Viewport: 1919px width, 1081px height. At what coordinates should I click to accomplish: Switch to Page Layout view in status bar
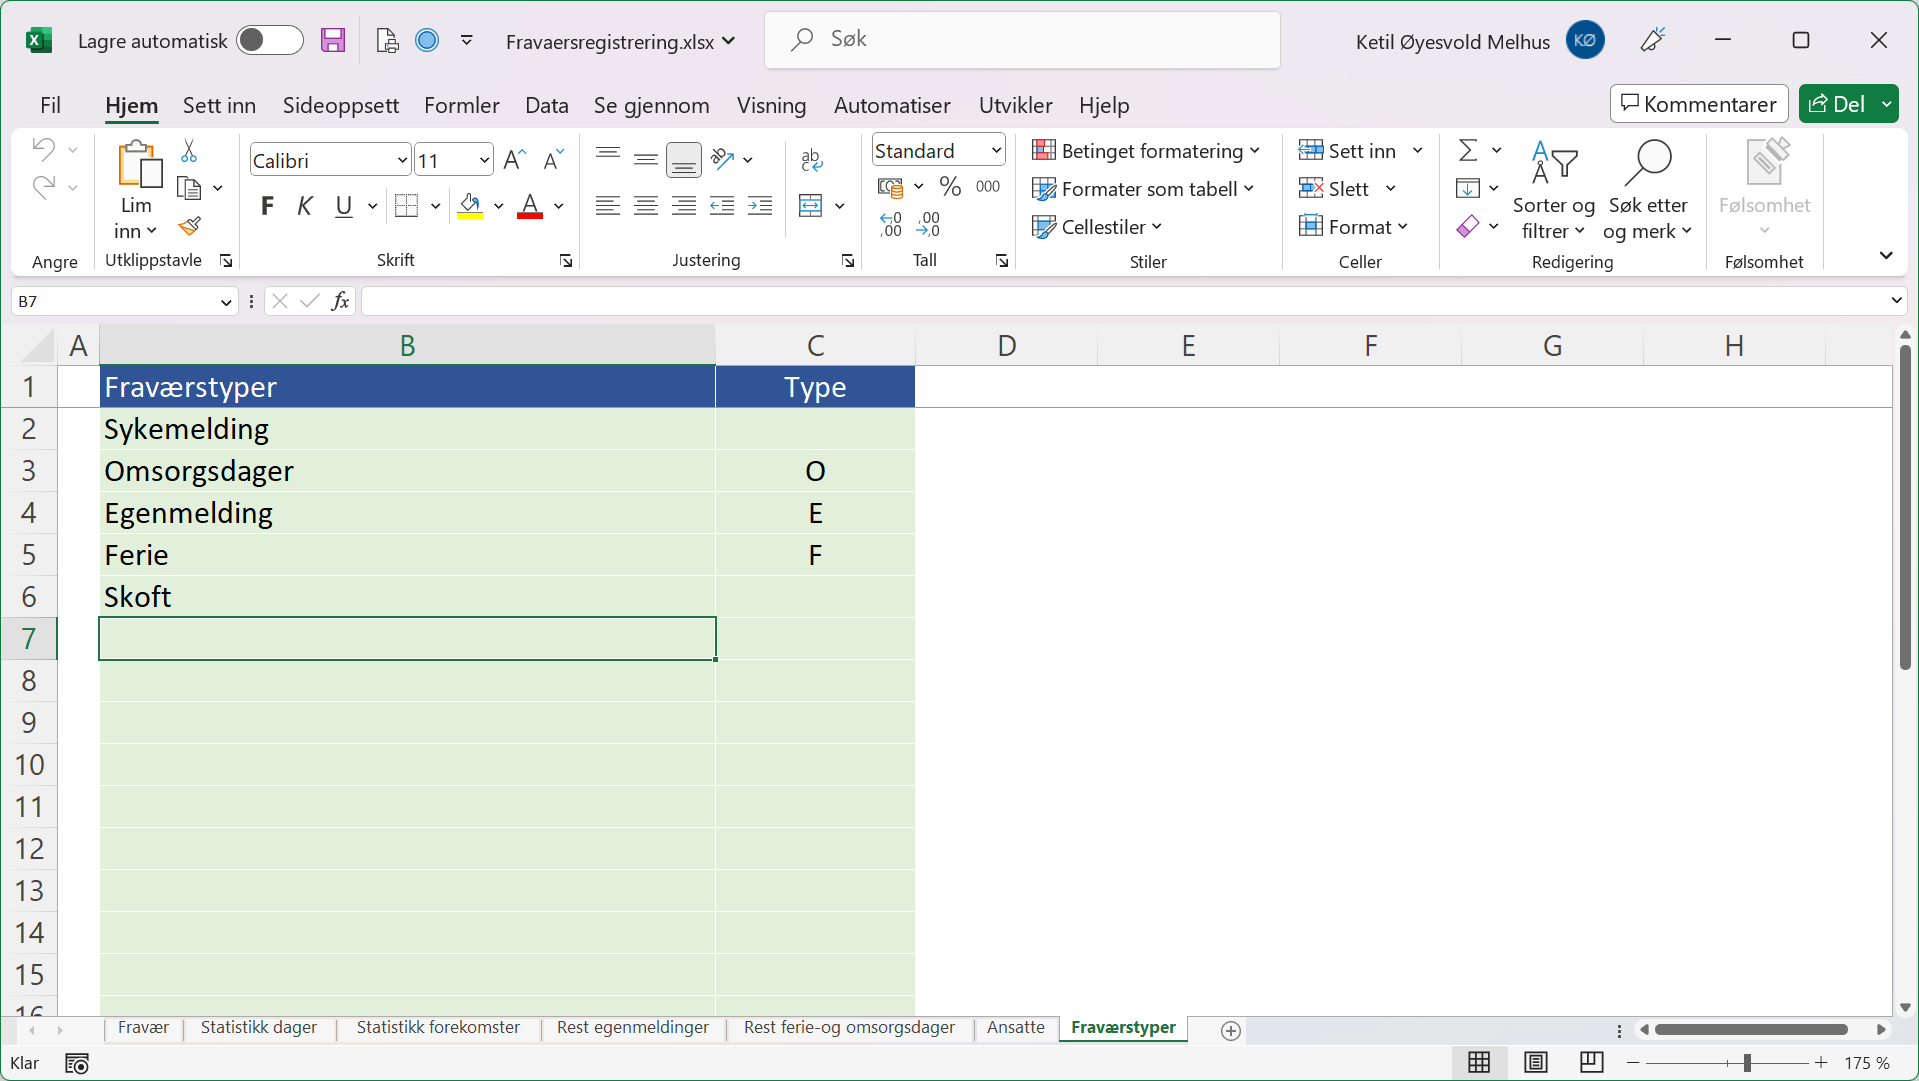(1536, 1062)
